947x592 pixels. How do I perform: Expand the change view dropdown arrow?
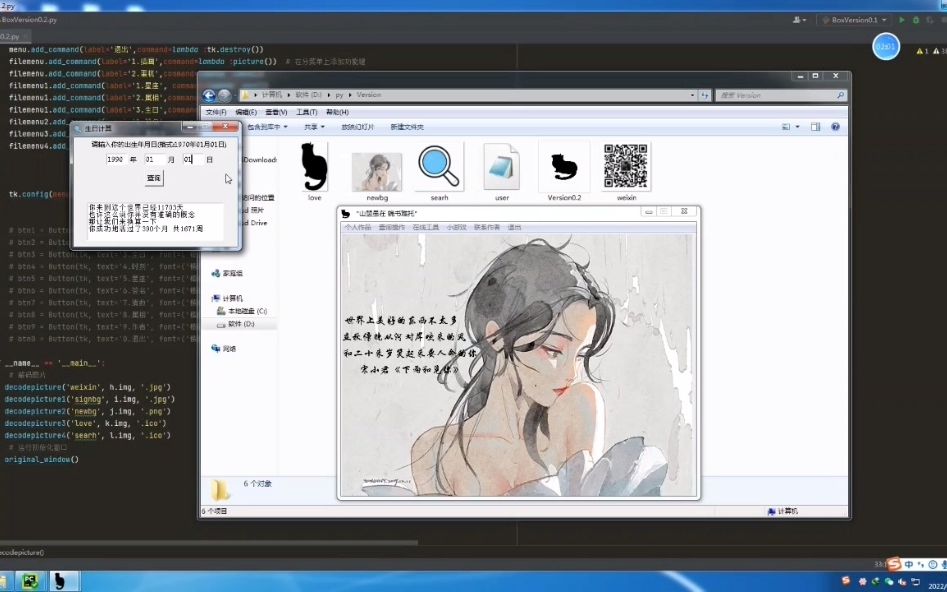[x=797, y=126]
